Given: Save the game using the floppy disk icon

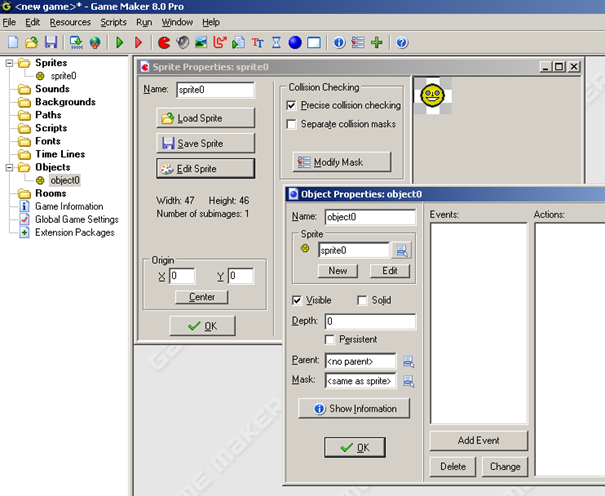Looking at the screenshot, I should 50,43.
